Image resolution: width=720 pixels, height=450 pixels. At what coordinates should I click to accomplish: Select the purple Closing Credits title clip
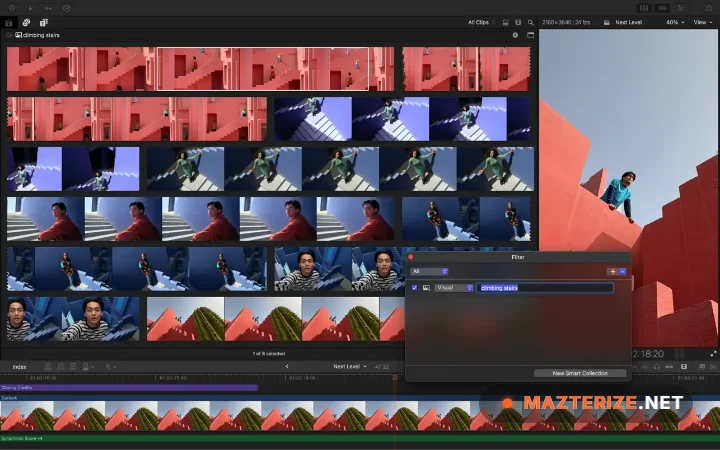[129, 388]
